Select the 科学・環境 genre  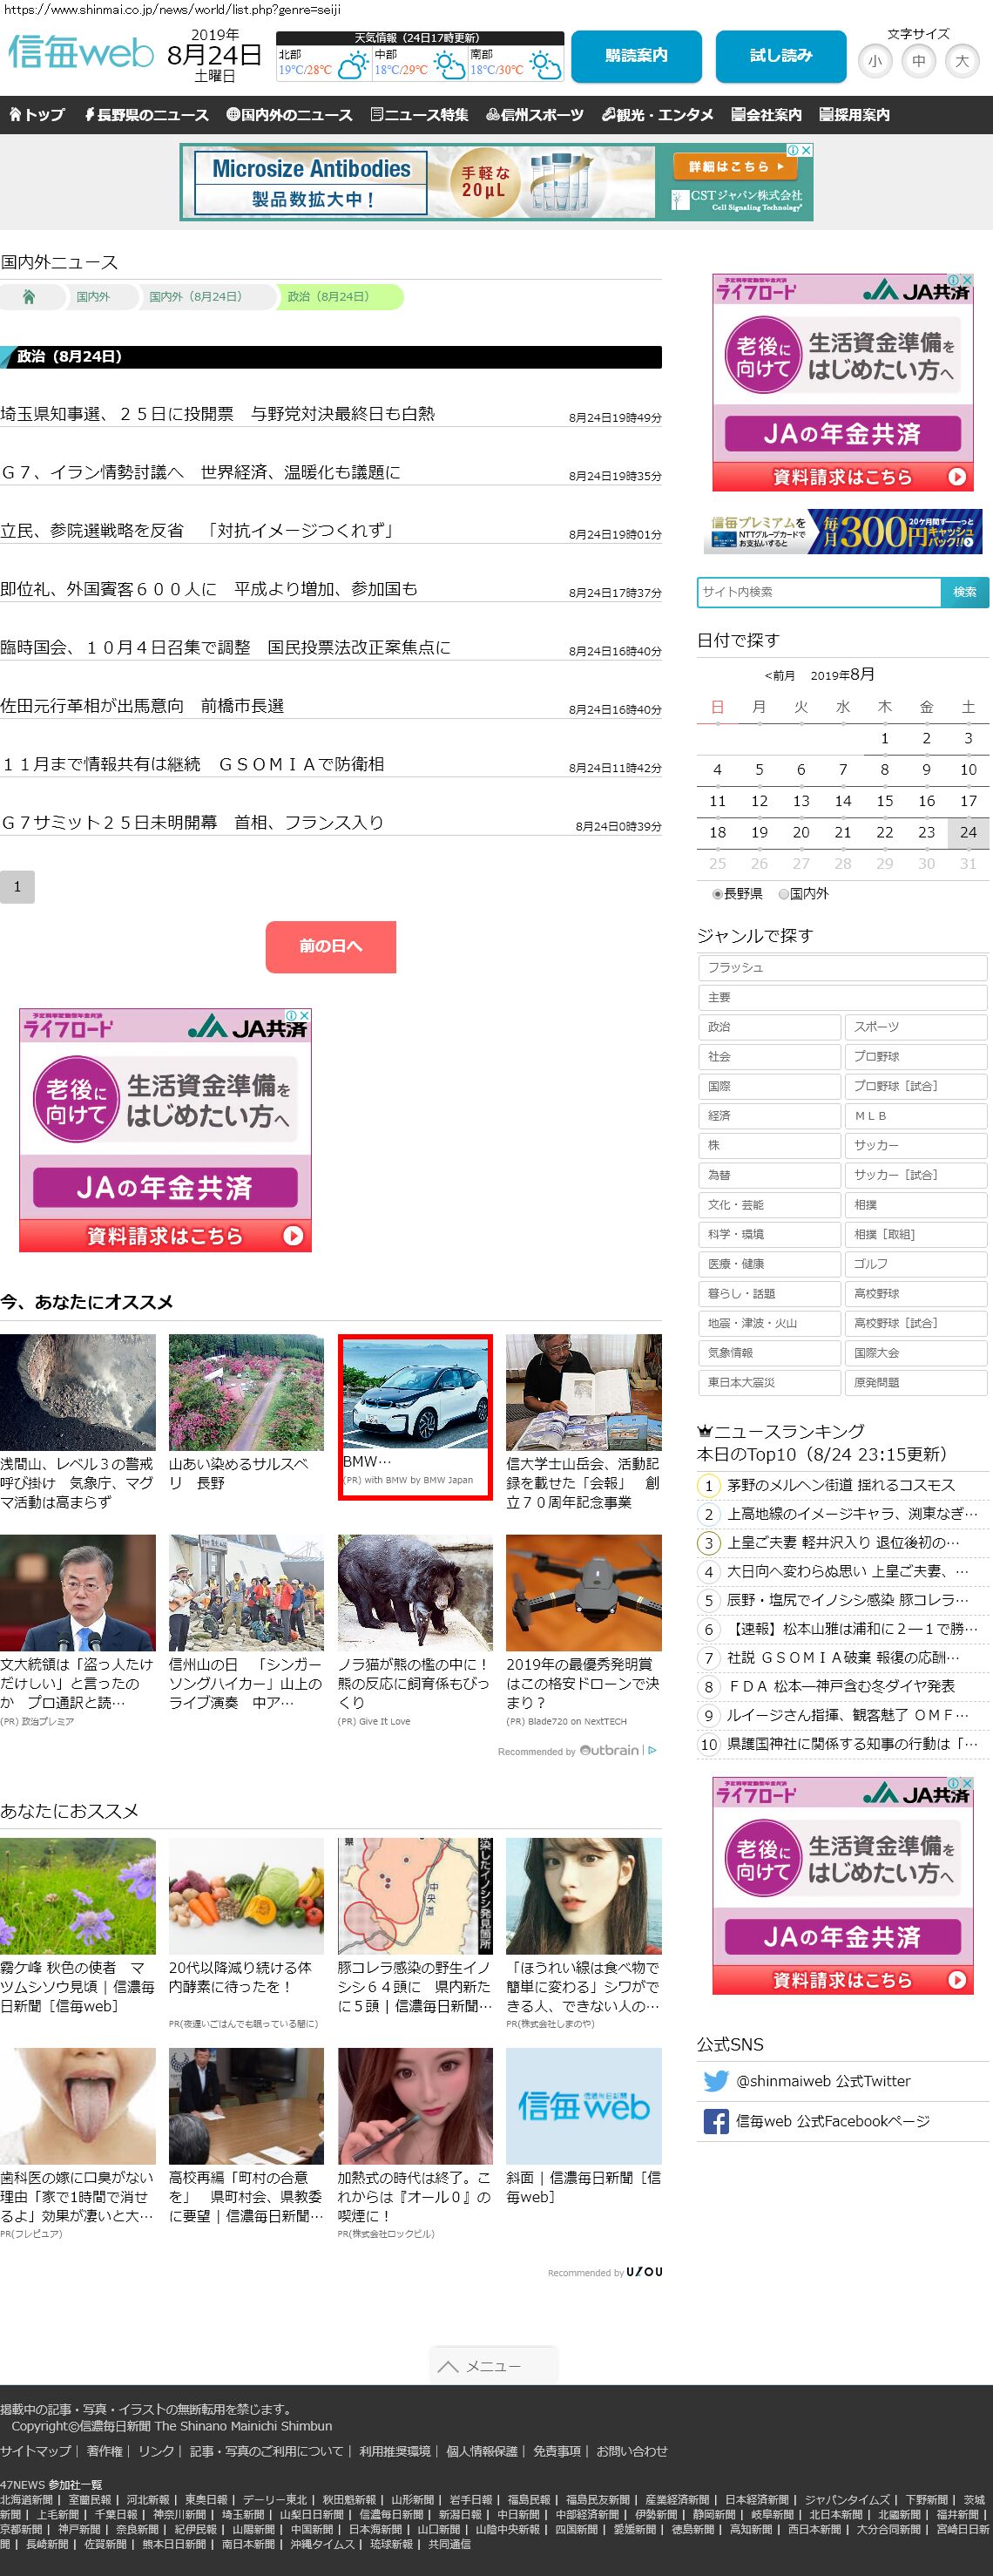(x=768, y=1234)
